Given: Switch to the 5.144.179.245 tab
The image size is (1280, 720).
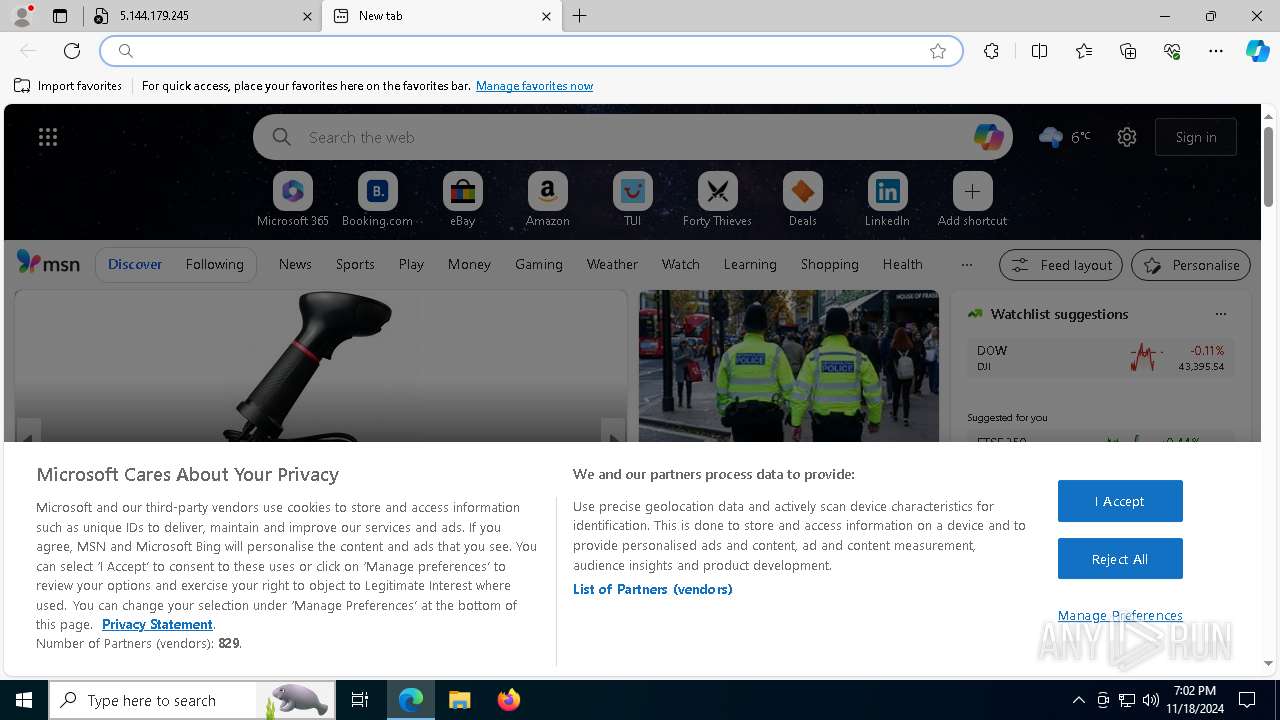Looking at the screenshot, I should click(202, 16).
